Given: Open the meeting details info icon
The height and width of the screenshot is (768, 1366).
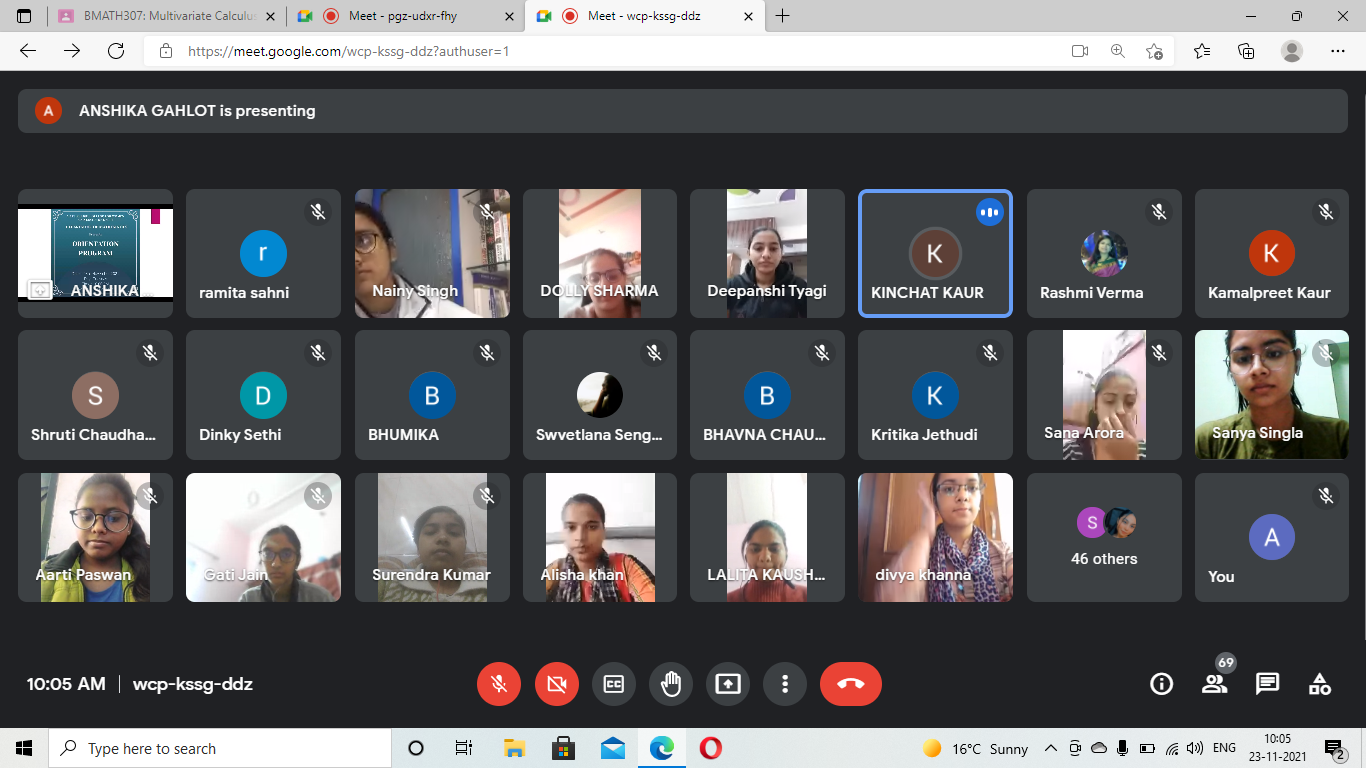Looking at the screenshot, I should 1161,684.
